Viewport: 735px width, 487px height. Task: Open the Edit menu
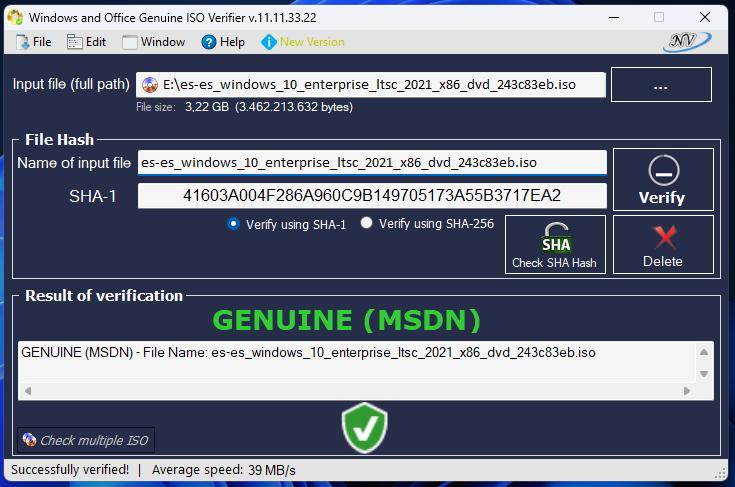point(87,42)
